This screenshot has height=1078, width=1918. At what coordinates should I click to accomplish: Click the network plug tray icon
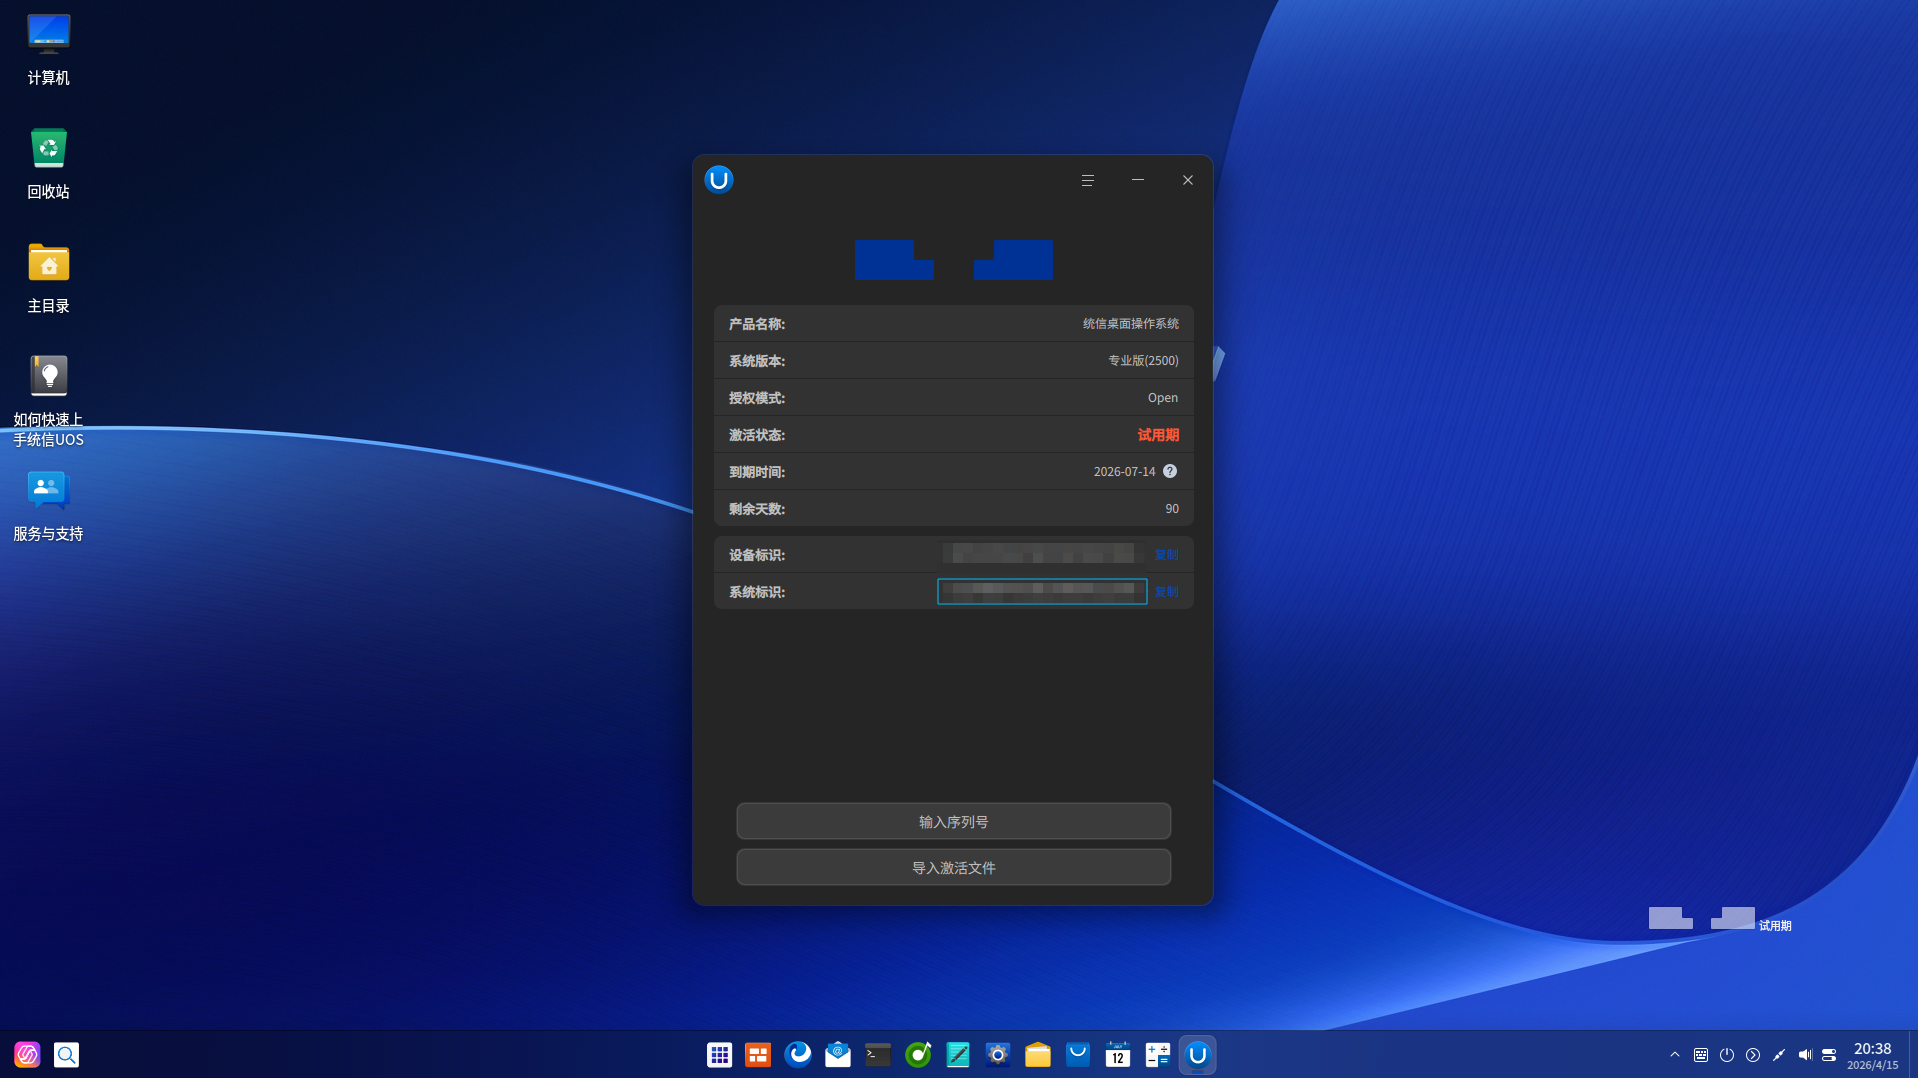click(1779, 1054)
